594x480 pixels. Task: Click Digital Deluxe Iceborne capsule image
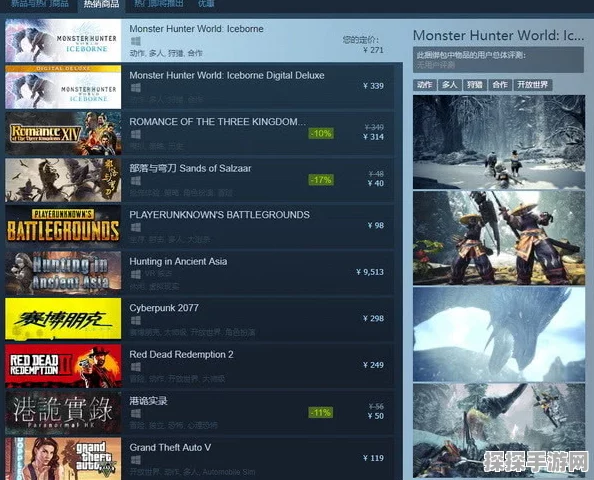tap(63, 87)
